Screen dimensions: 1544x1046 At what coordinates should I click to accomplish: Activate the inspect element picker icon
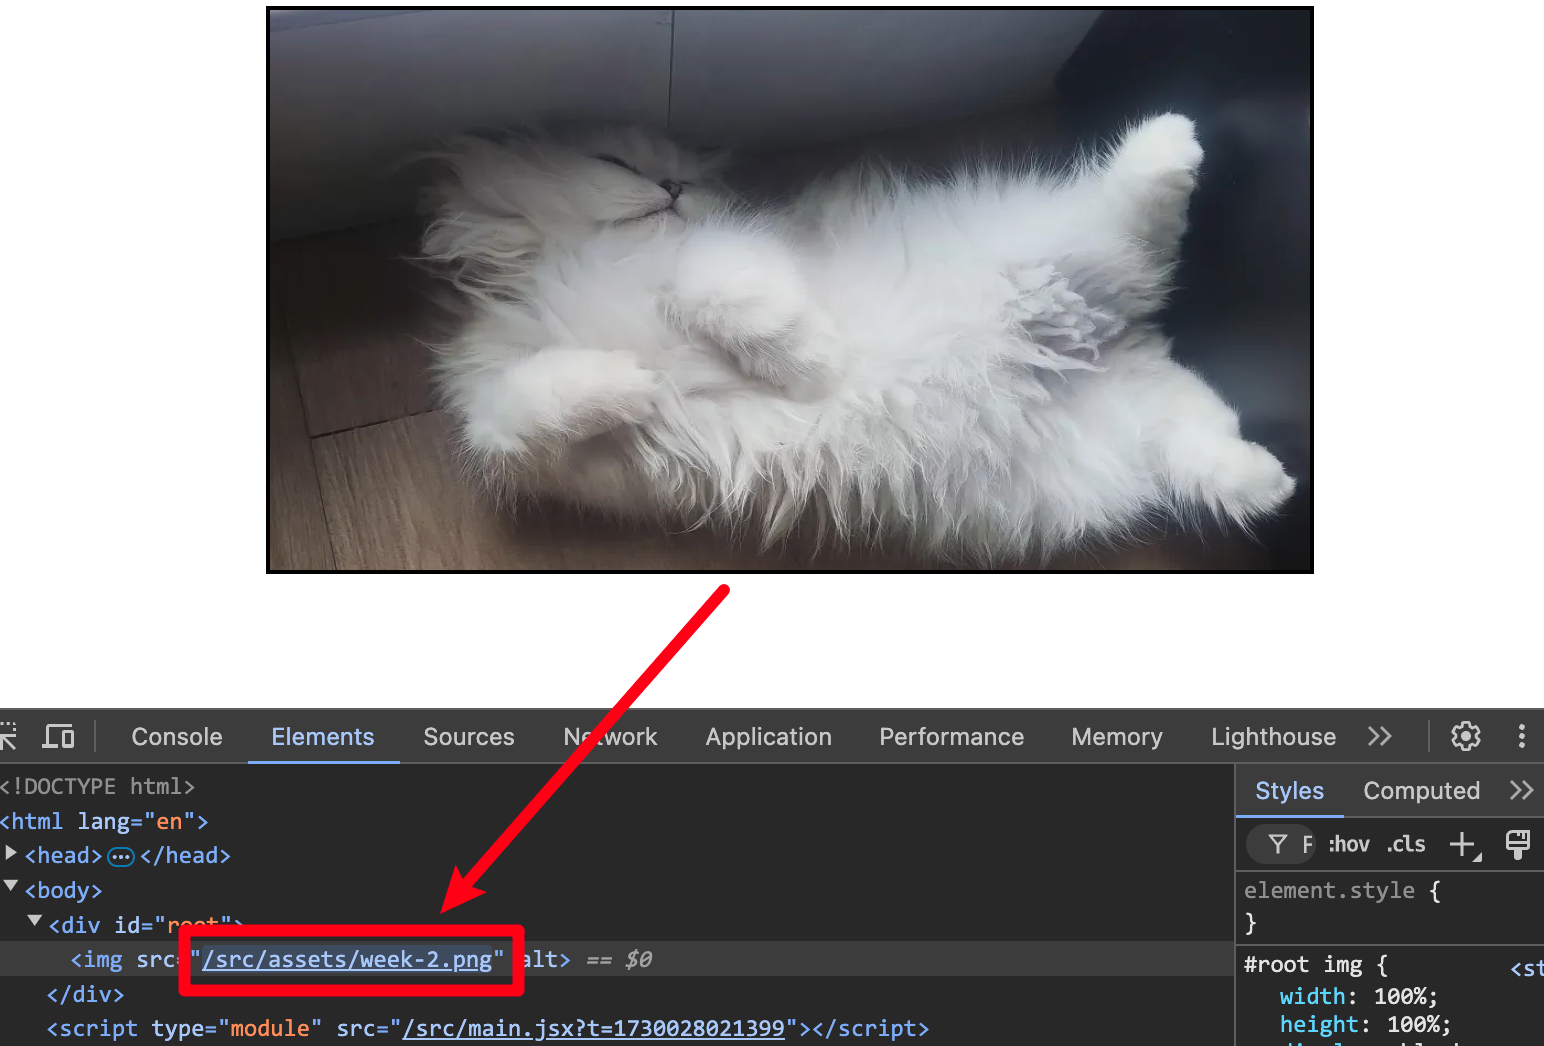click(x=8, y=737)
